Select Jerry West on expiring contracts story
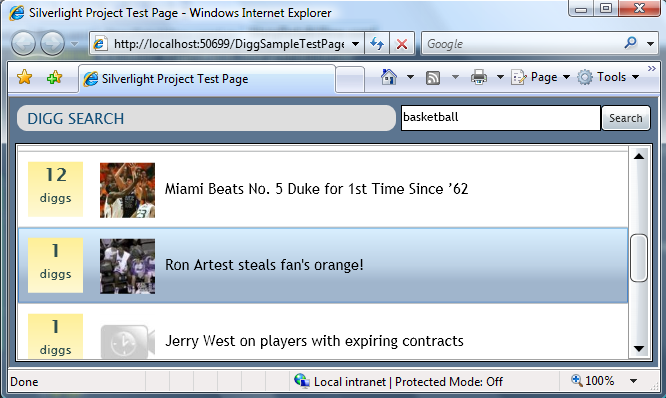 [x=314, y=341]
